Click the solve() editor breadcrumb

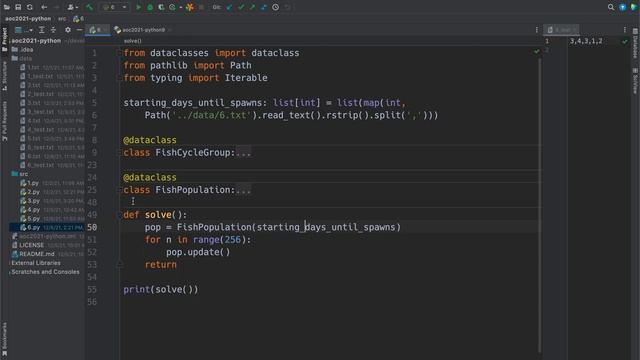[x=133, y=41]
